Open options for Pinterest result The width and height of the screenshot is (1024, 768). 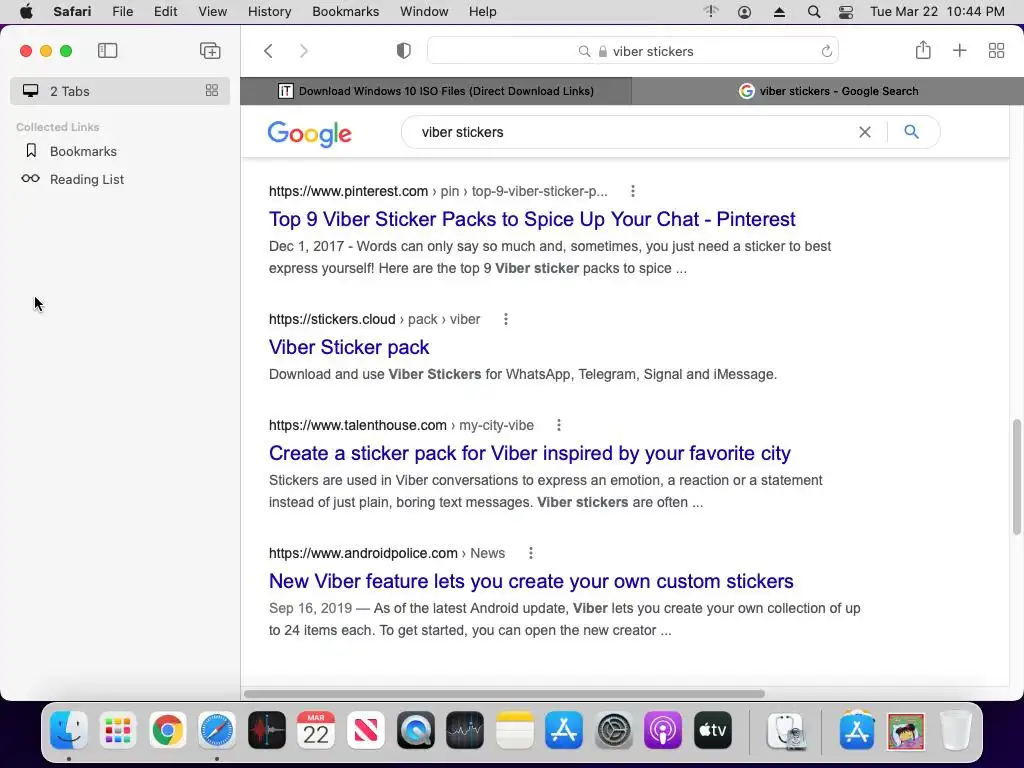[632, 191]
